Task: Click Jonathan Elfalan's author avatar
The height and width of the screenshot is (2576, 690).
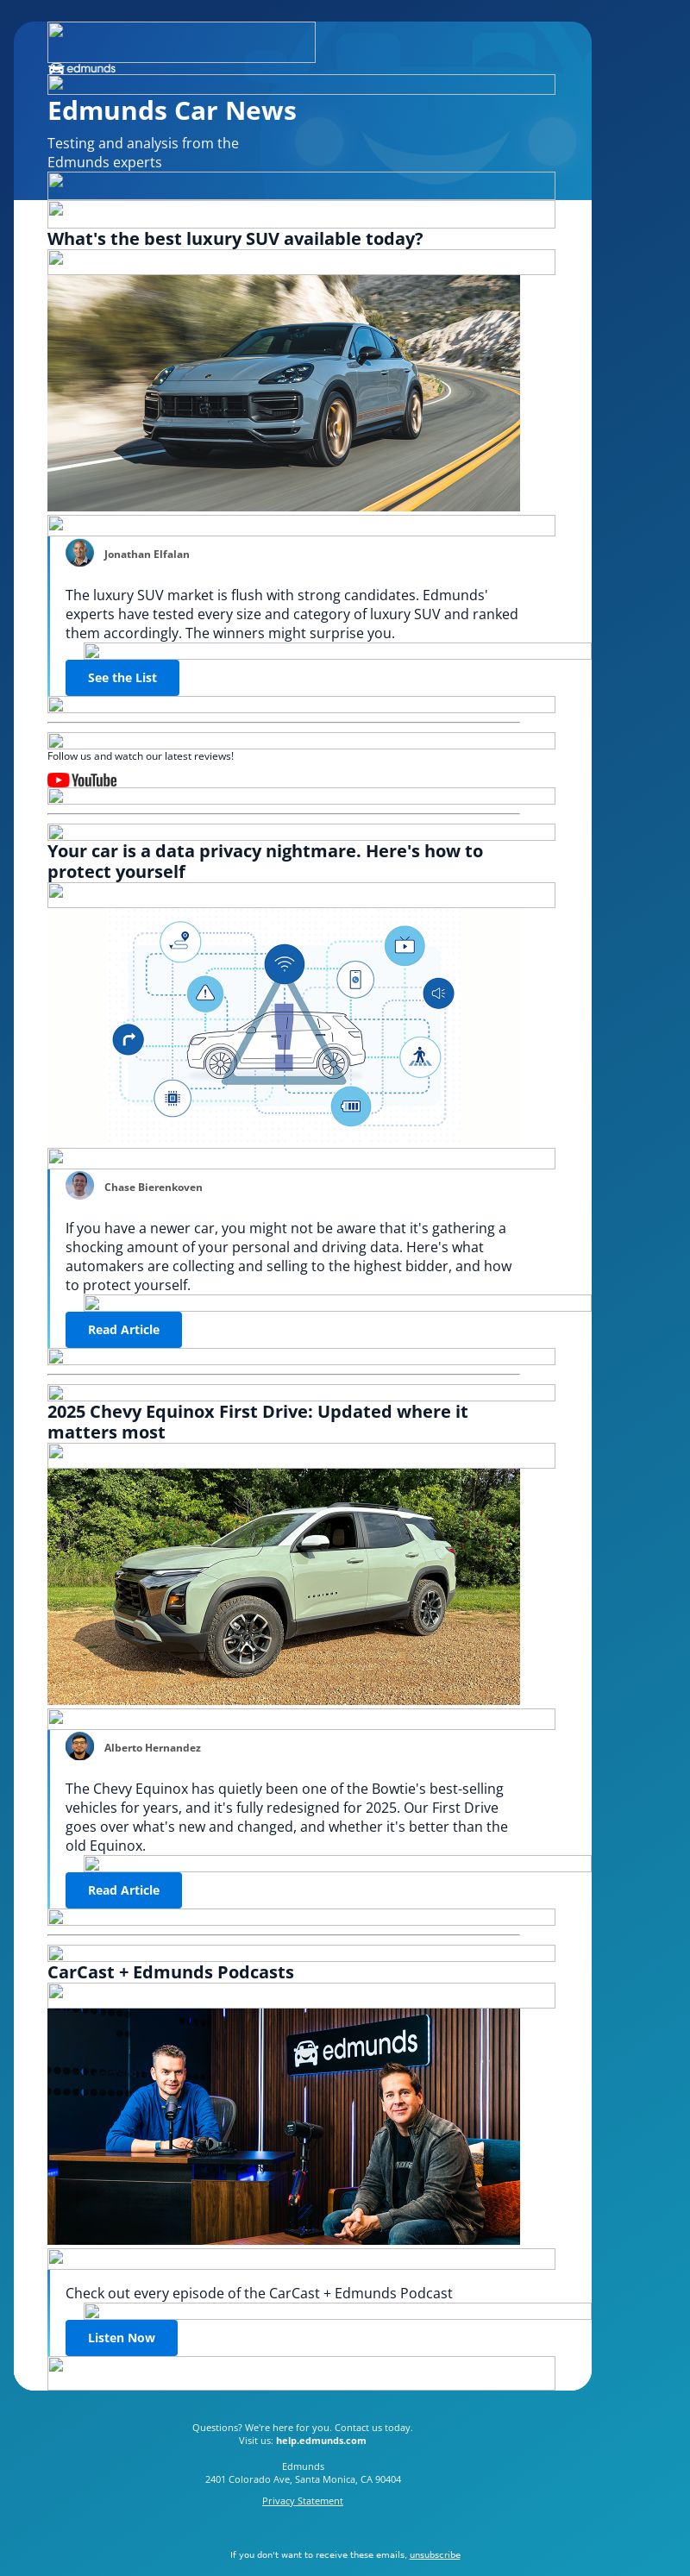Action: click(80, 553)
